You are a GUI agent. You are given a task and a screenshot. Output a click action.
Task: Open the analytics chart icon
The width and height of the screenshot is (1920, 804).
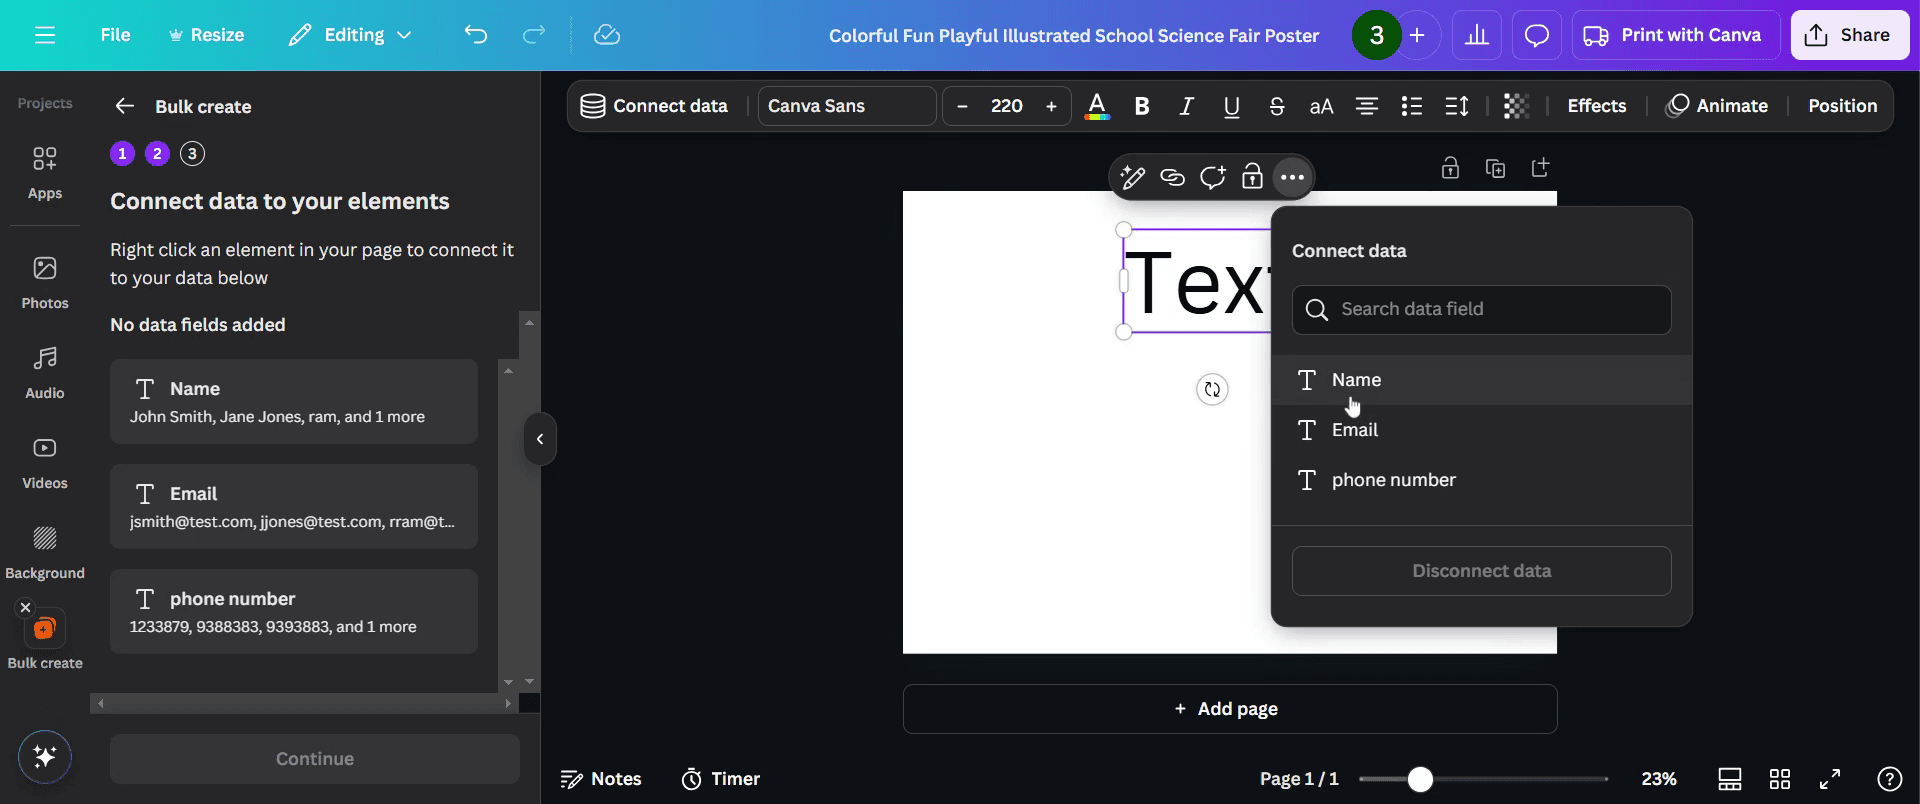point(1477,35)
